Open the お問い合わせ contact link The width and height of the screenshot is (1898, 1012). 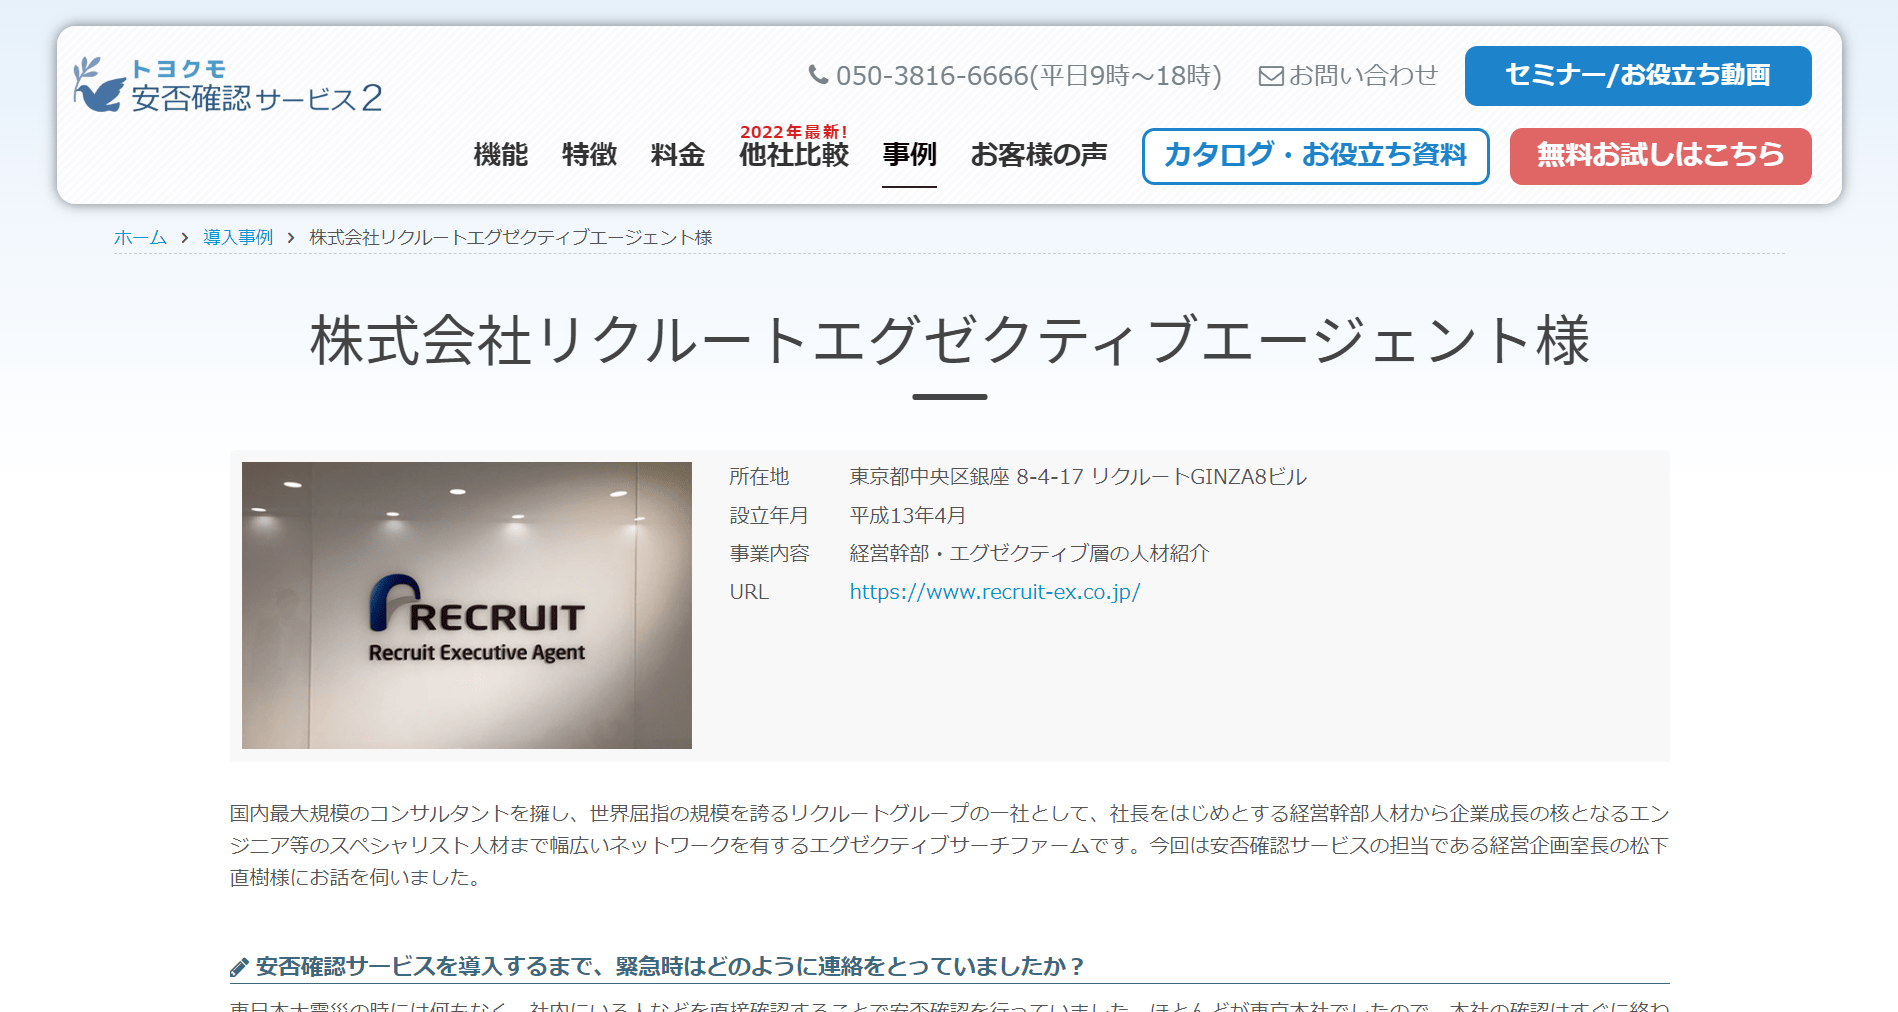point(1348,76)
